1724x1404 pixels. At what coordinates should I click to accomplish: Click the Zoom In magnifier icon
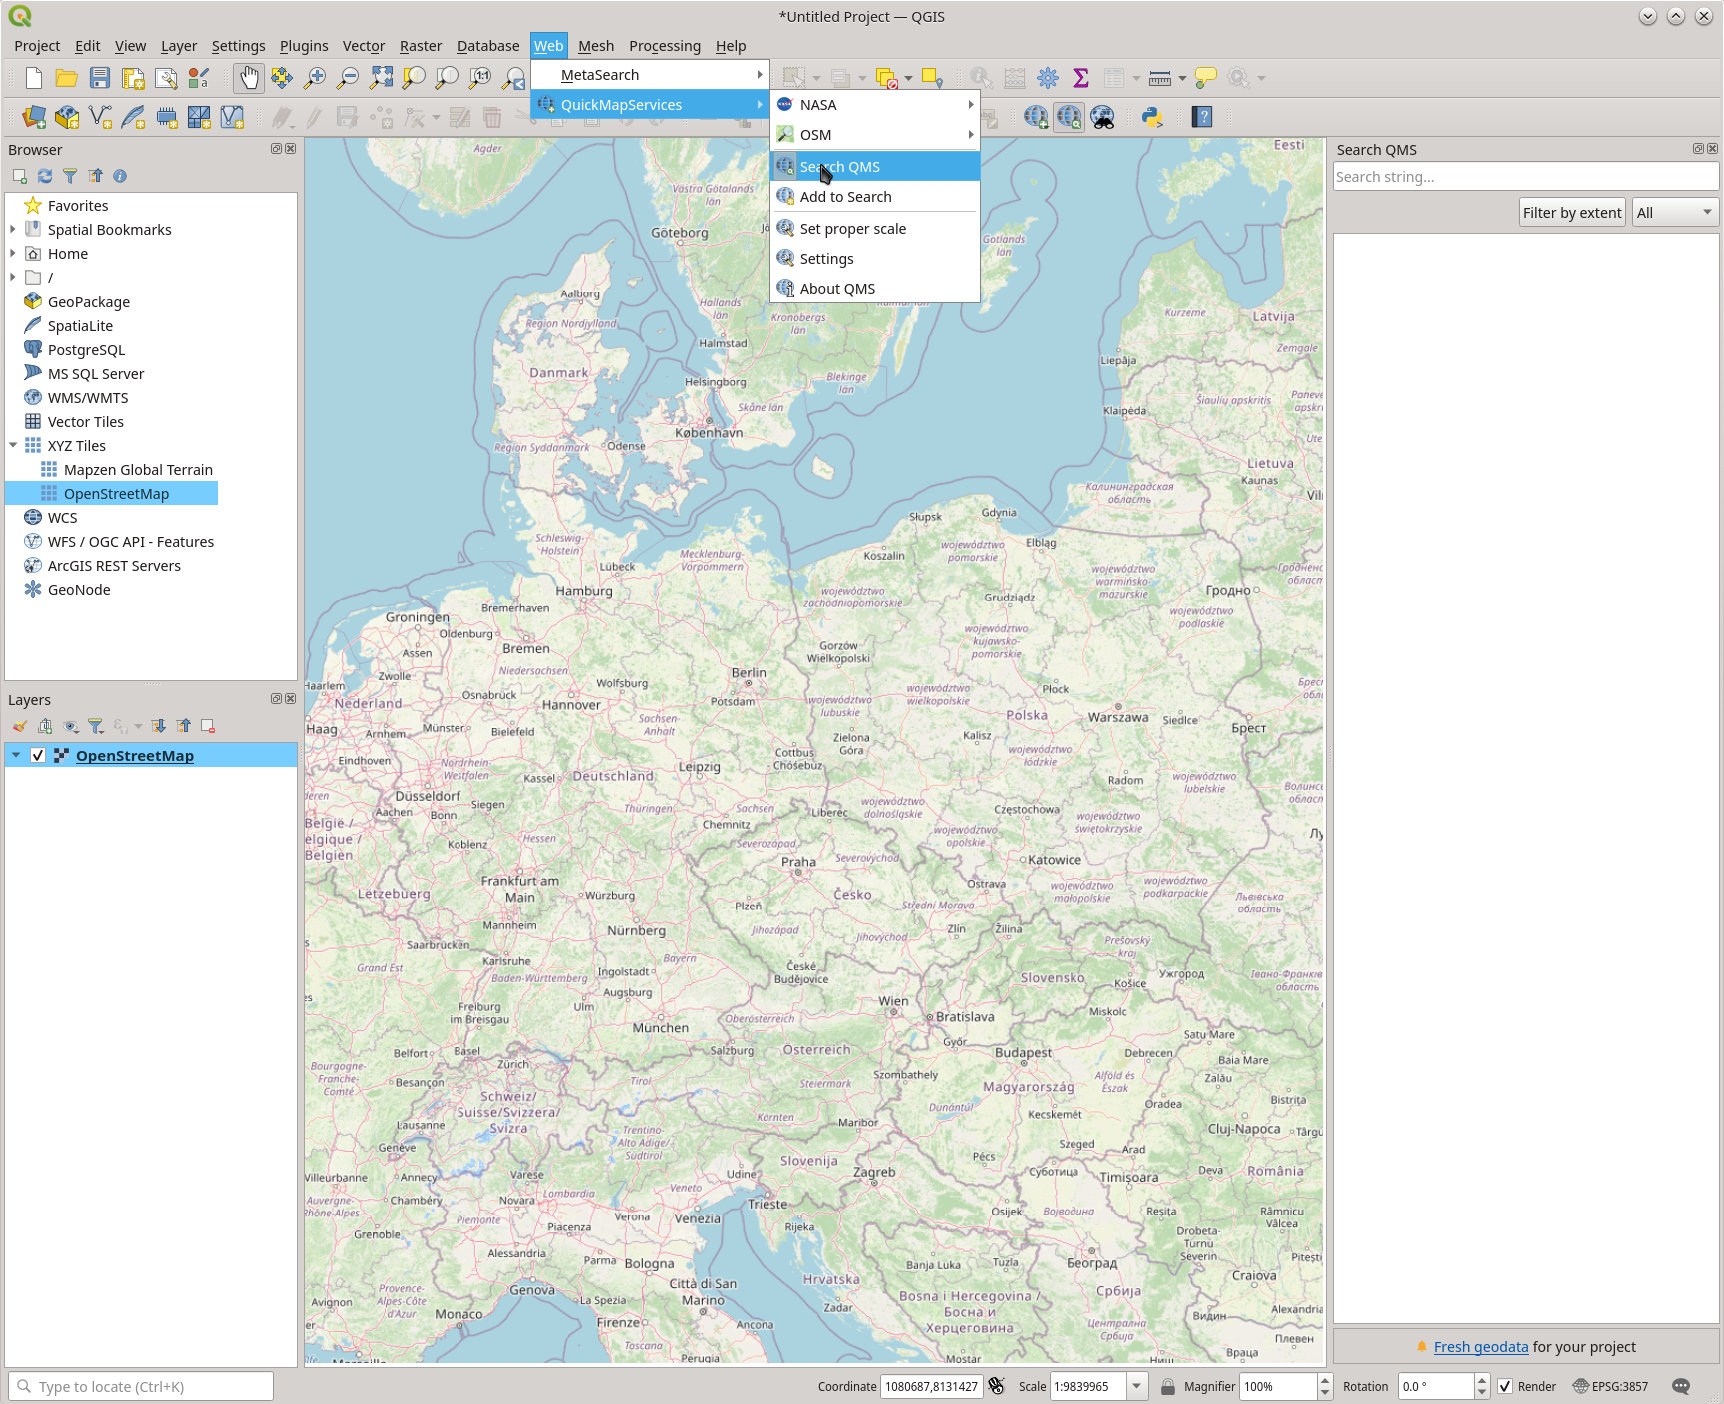(x=315, y=78)
